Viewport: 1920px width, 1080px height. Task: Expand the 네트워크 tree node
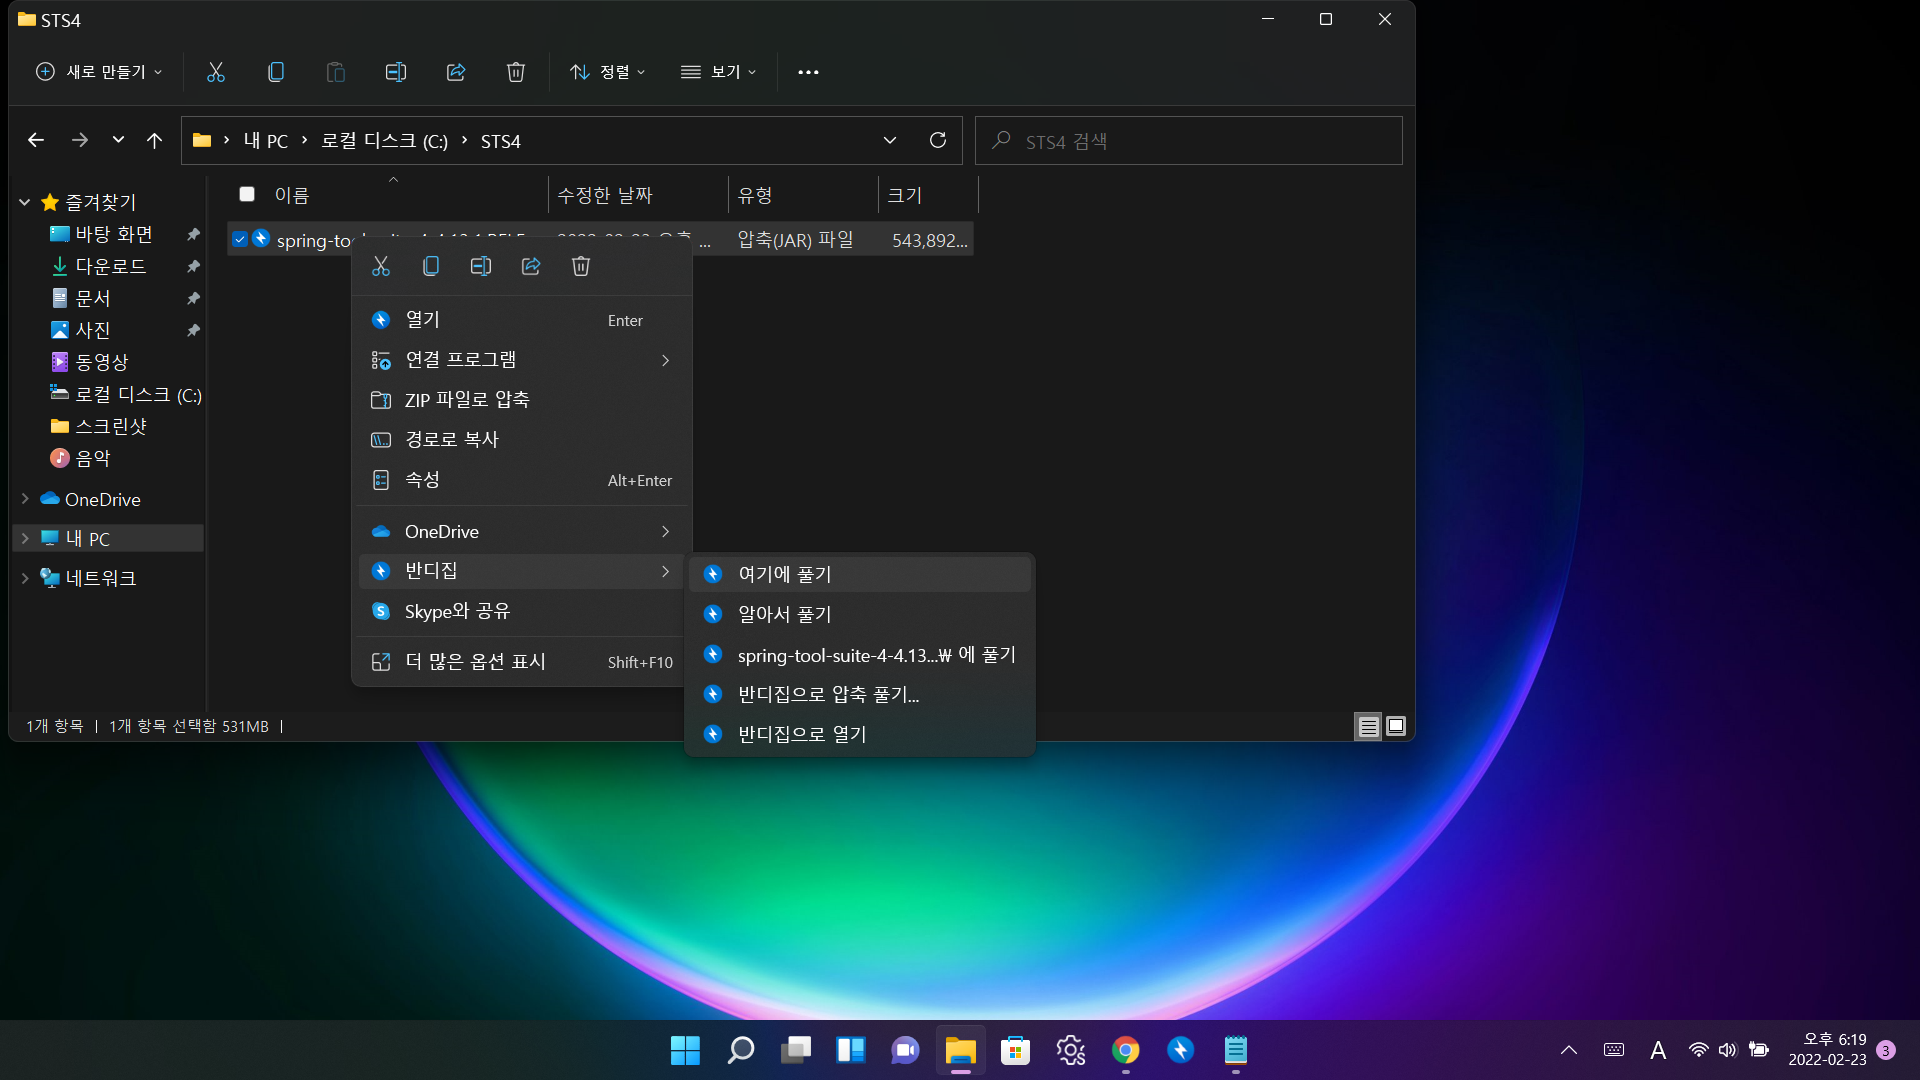25,578
